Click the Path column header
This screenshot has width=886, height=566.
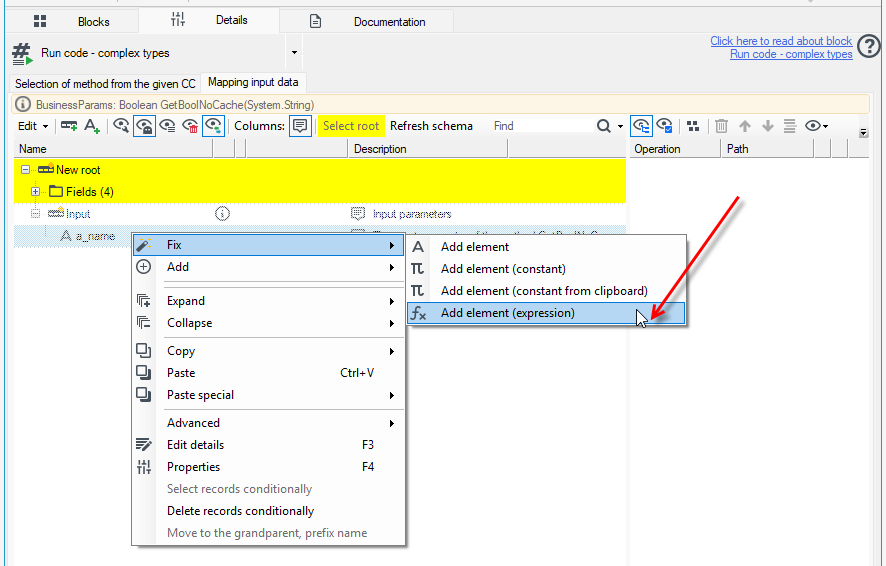767,149
